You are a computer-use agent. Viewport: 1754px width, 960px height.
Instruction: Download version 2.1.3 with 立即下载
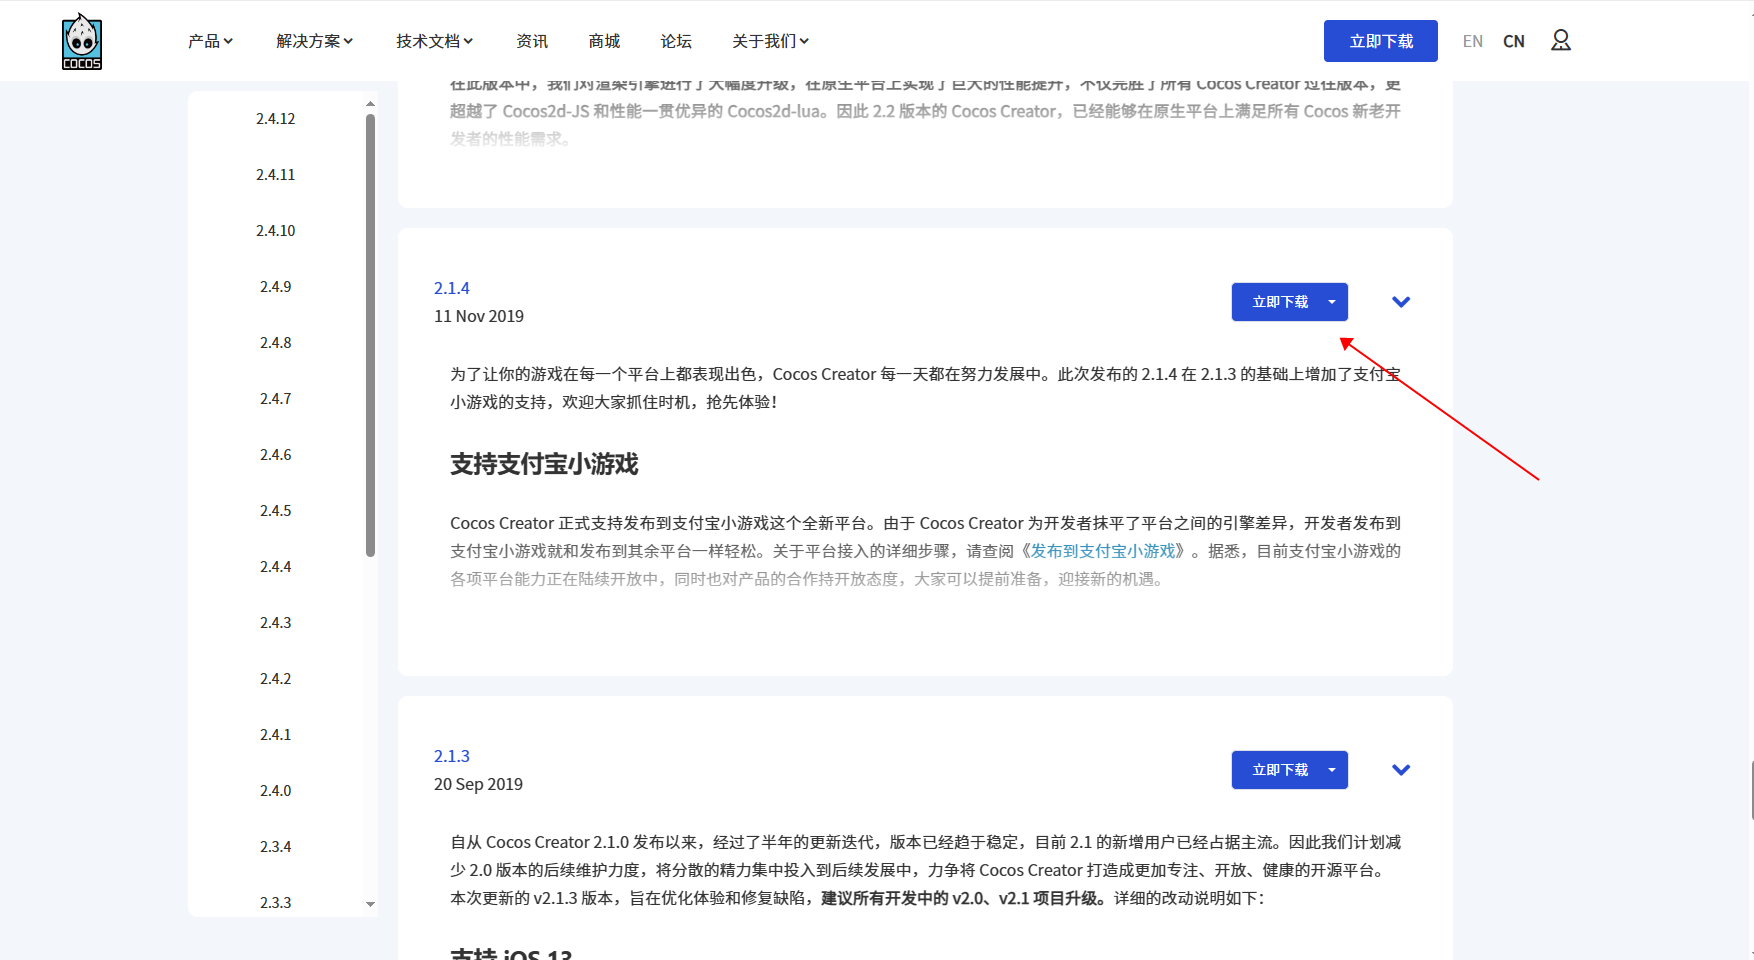point(1280,770)
